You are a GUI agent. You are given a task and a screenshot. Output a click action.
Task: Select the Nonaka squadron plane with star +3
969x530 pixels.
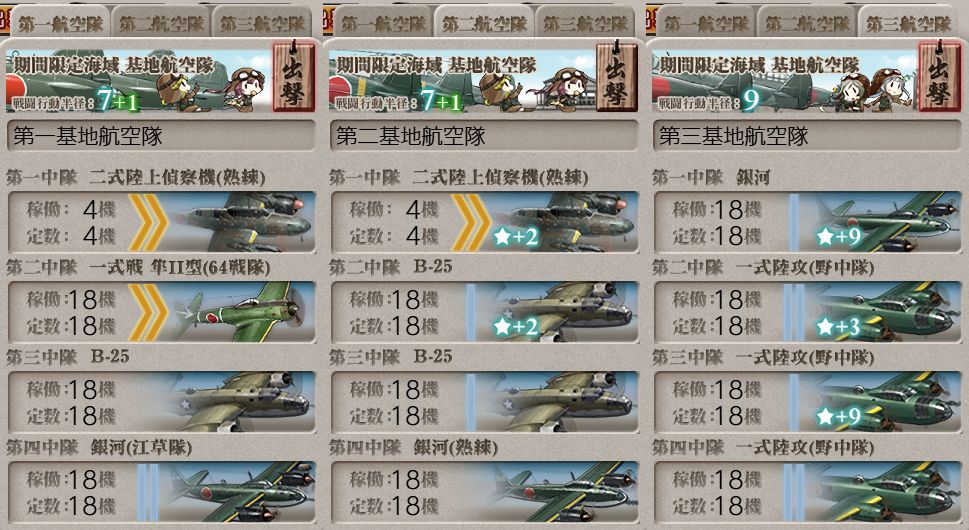808,312
